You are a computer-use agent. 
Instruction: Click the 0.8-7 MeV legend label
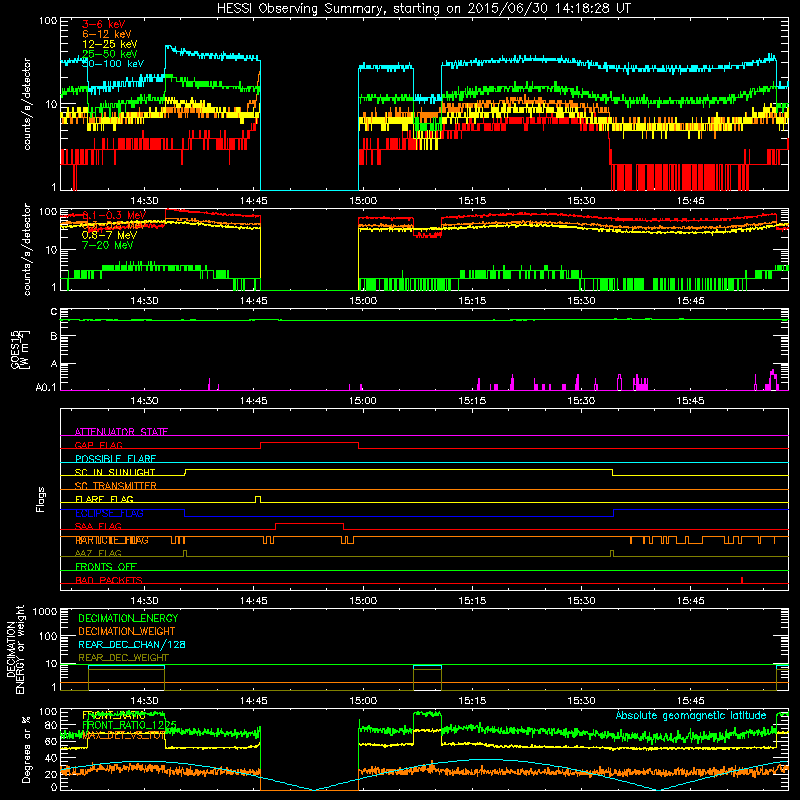coord(109,235)
